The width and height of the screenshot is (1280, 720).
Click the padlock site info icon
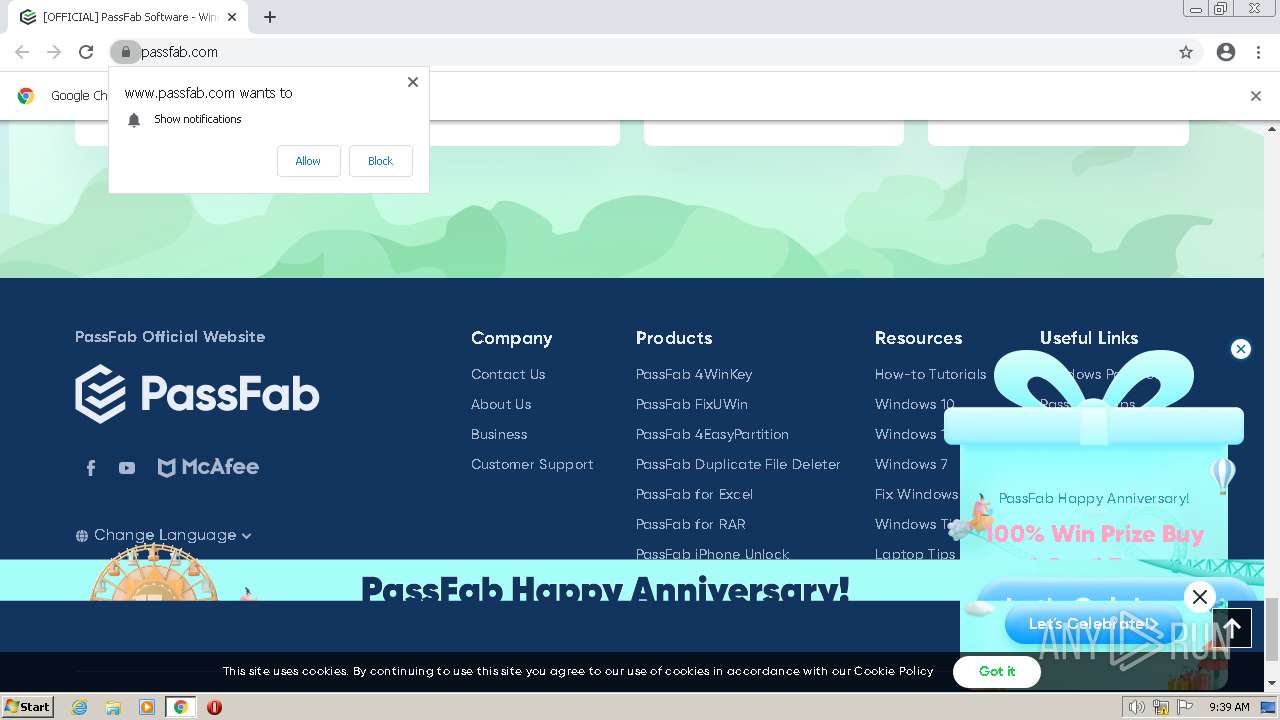coord(125,52)
